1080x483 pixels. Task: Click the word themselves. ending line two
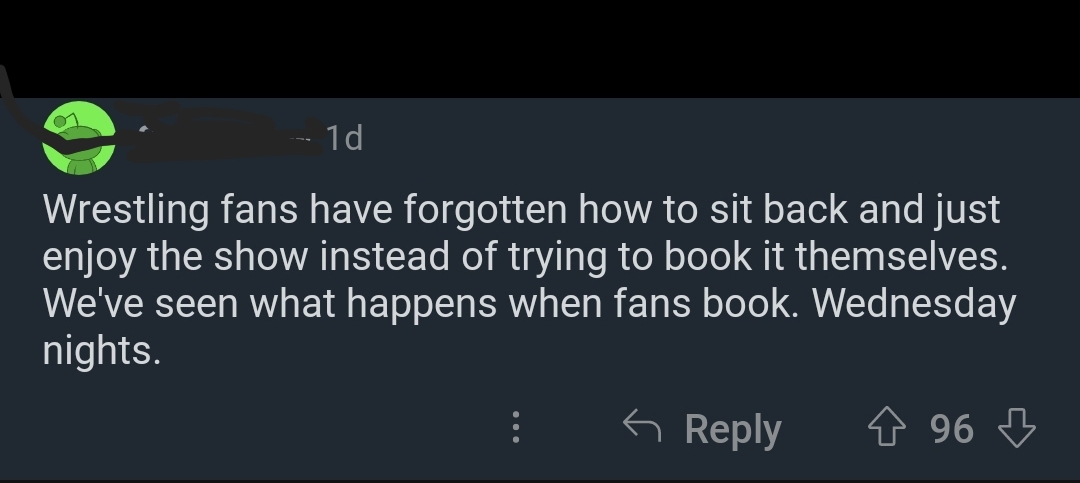pyautogui.click(x=901, y=256)
